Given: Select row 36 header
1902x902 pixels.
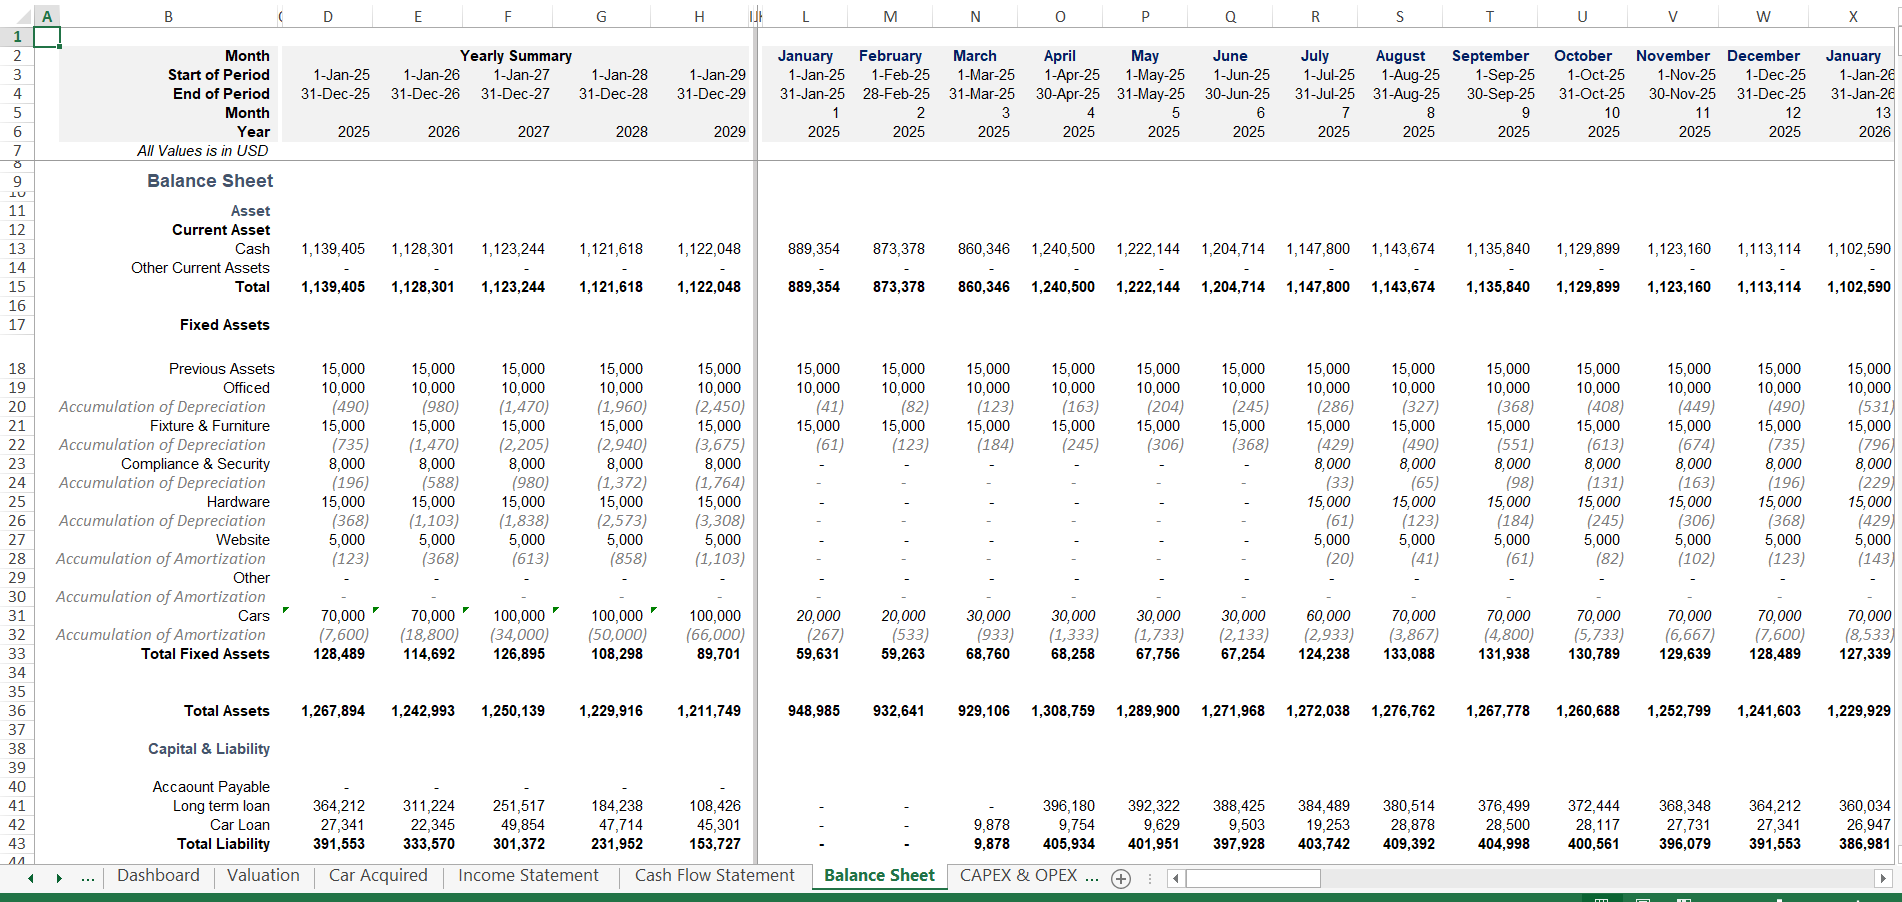Looking at the screenshot, I should tap(17, 711).
